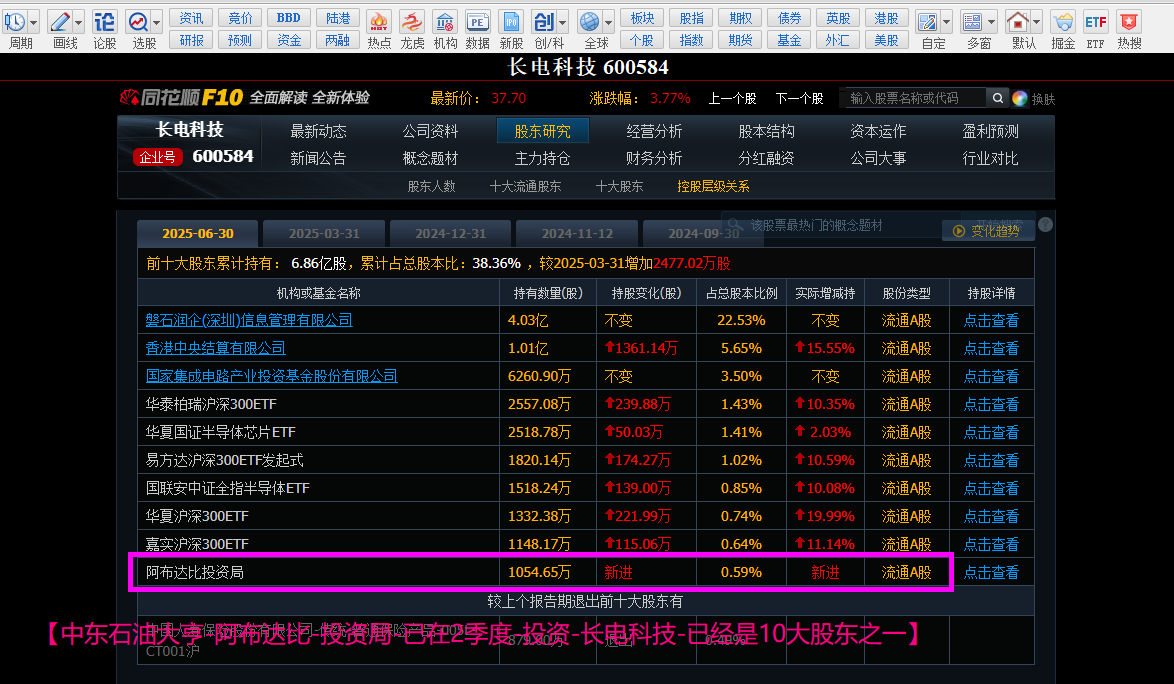Click the 该股票最热门的概念题材 search box
1174x684 pixels.
click(842, 225)
